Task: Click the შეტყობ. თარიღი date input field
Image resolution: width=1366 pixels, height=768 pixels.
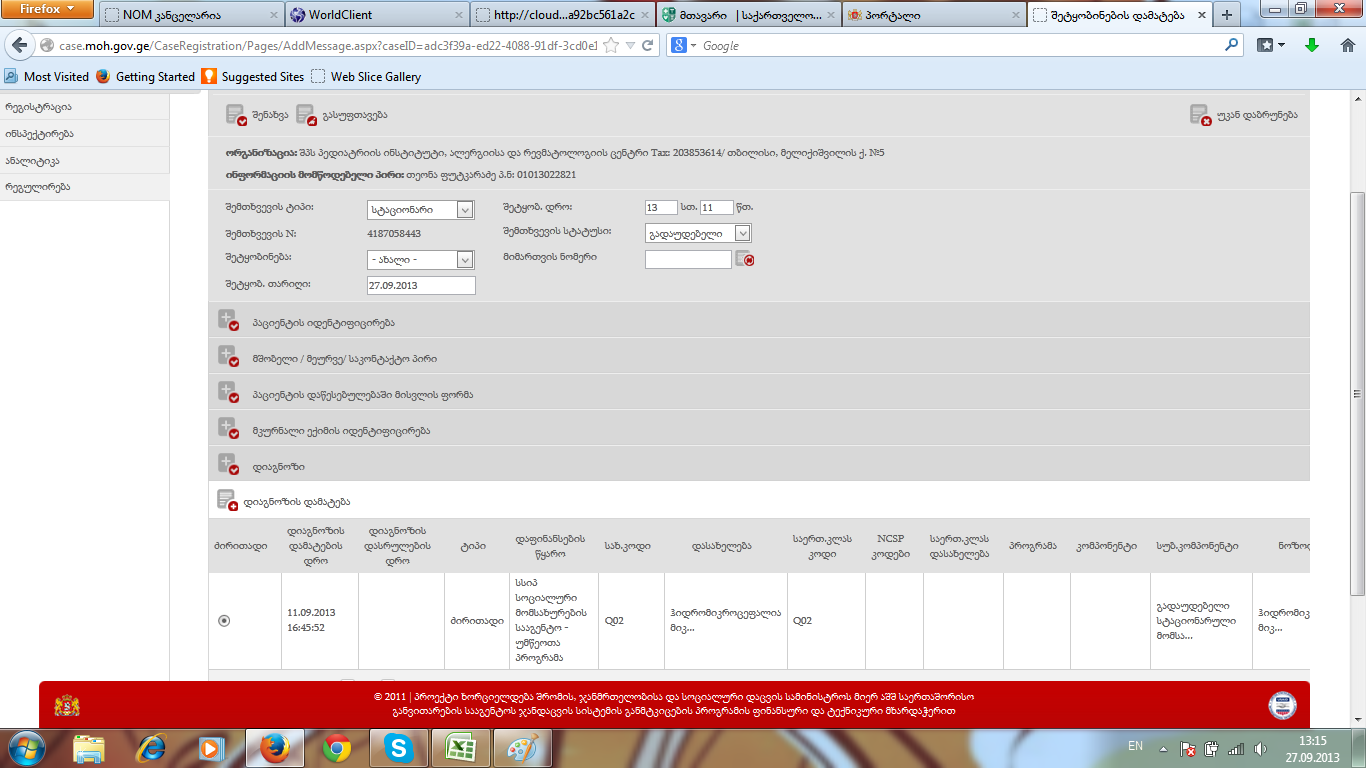Action: point(420,285)
